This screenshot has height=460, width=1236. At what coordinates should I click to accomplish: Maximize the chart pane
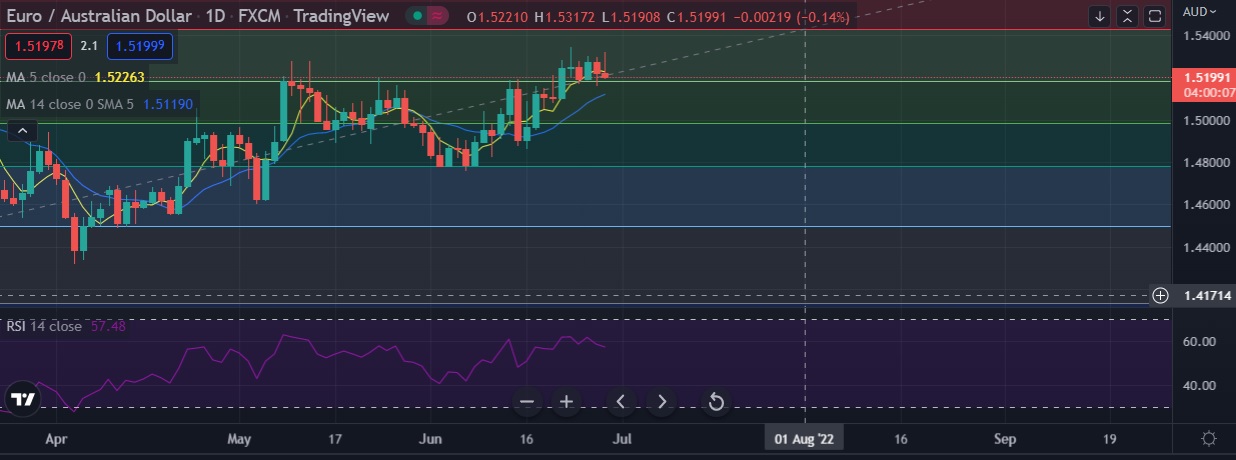1154,16
